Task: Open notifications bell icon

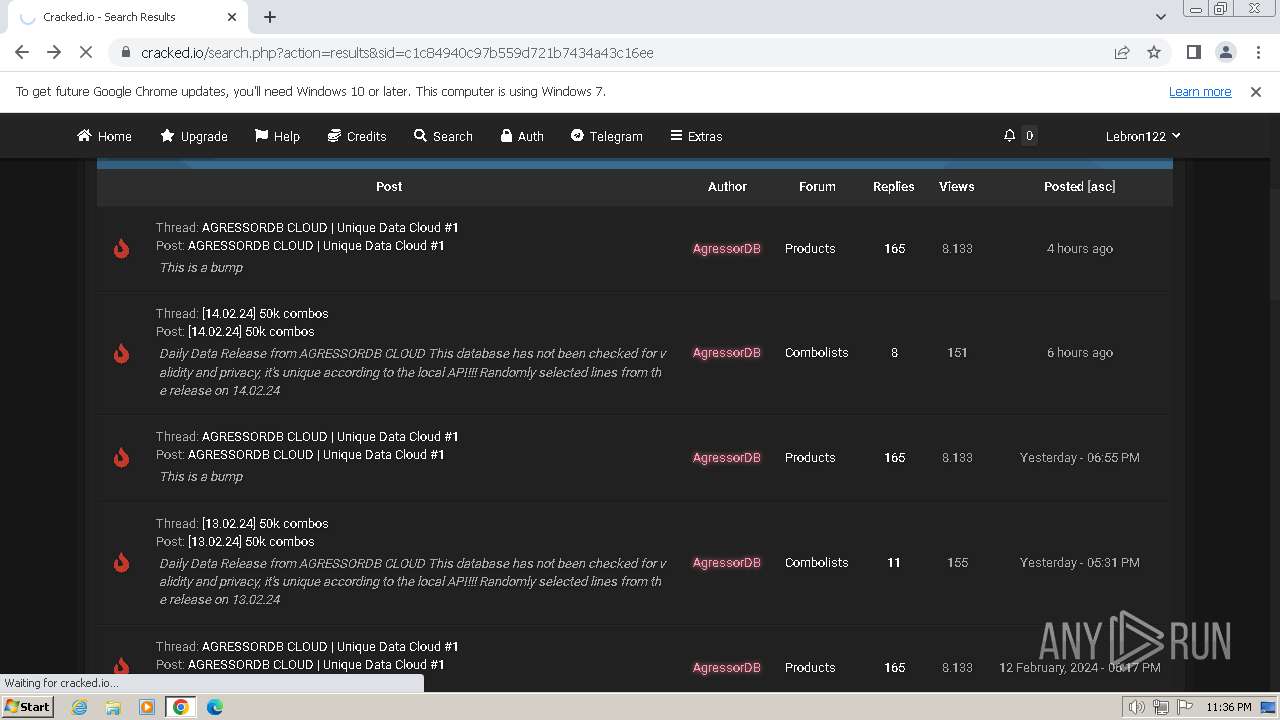Action: click(1010, 136)
